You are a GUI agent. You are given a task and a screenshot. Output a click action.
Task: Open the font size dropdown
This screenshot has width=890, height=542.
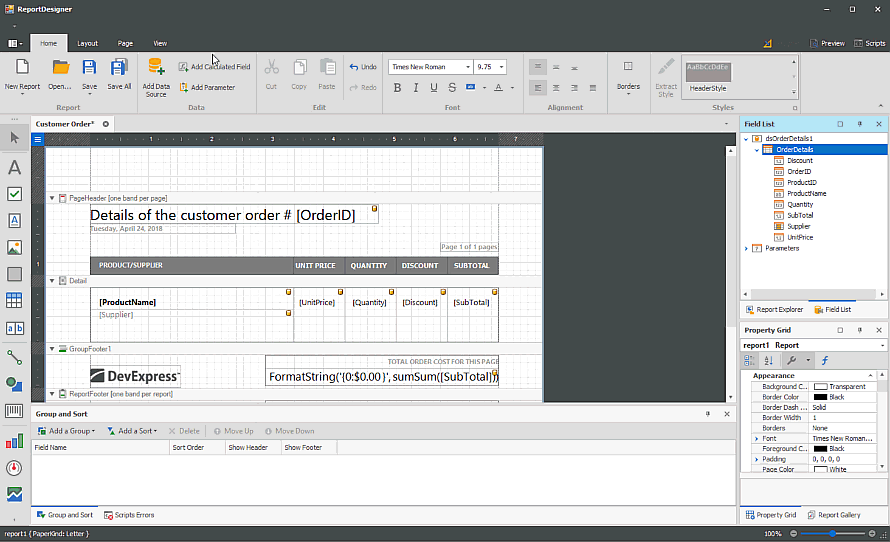coord(501,67)
